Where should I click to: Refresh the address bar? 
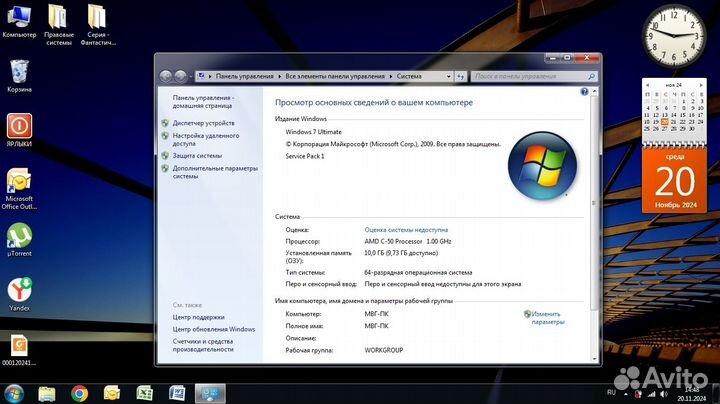[461, 77]
